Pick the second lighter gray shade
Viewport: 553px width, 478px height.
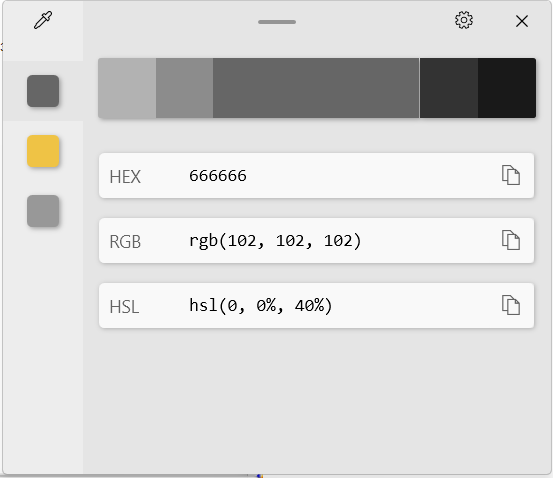click(x=184, y=88)
